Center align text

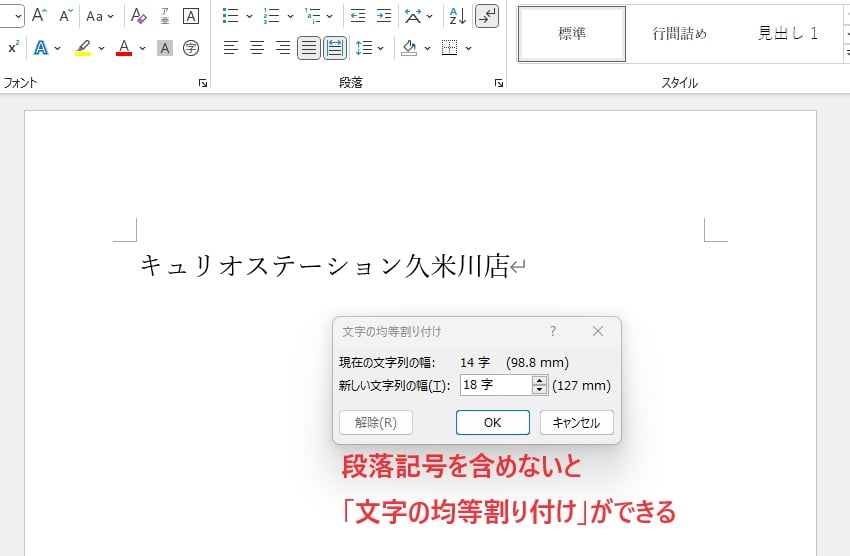(x=257, y=48)
